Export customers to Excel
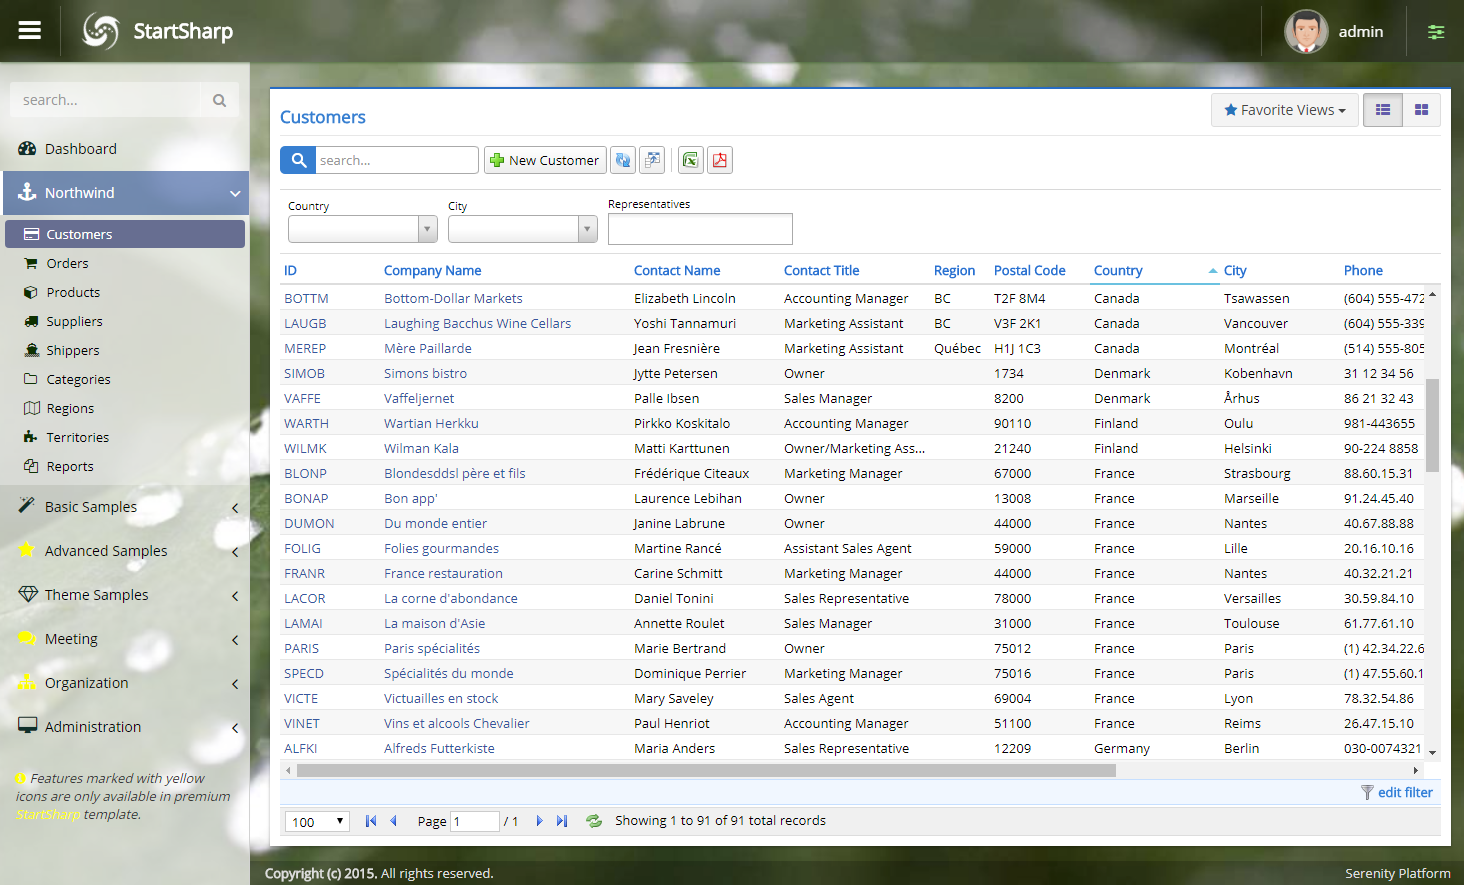The width and height of the screenshot is (1464, 885). [690, 160]
